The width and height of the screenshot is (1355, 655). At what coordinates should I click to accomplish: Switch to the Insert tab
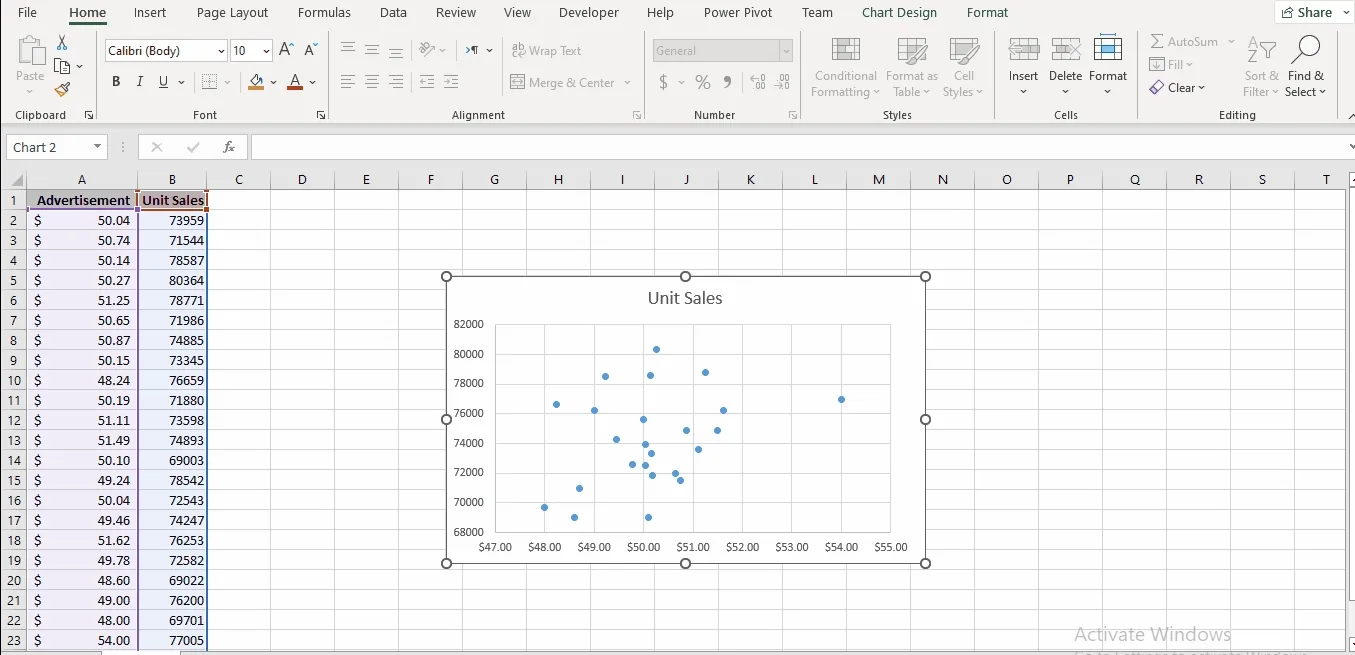point(150,13)
